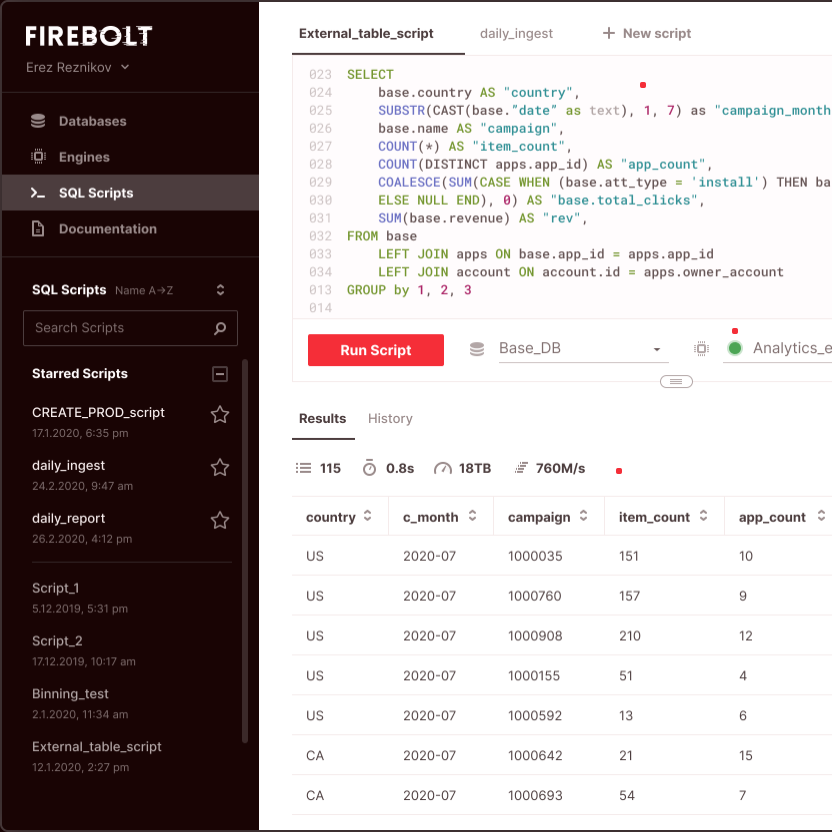832x832 pixels.
Task: Select item_count cell 157
Action: coord(629,596)
